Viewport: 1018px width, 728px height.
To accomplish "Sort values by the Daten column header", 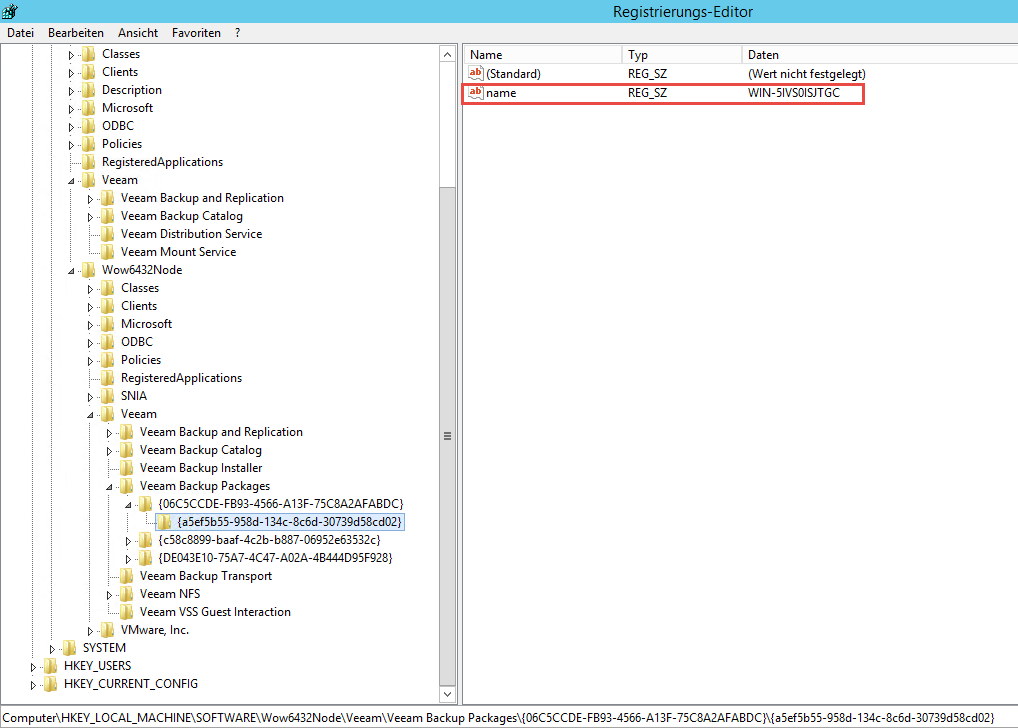I will coord(880,55).
